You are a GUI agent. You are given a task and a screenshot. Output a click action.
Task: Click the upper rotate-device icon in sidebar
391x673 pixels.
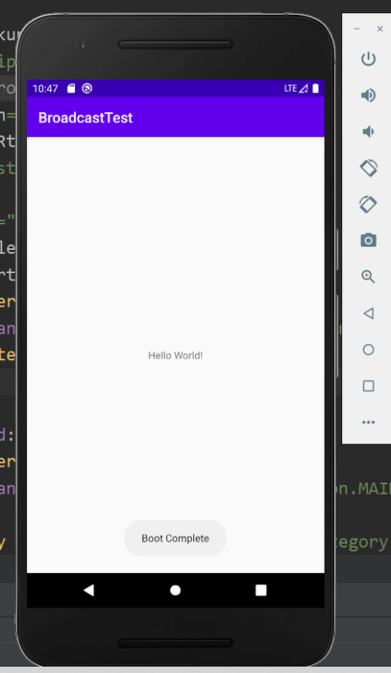click(368, 168)
